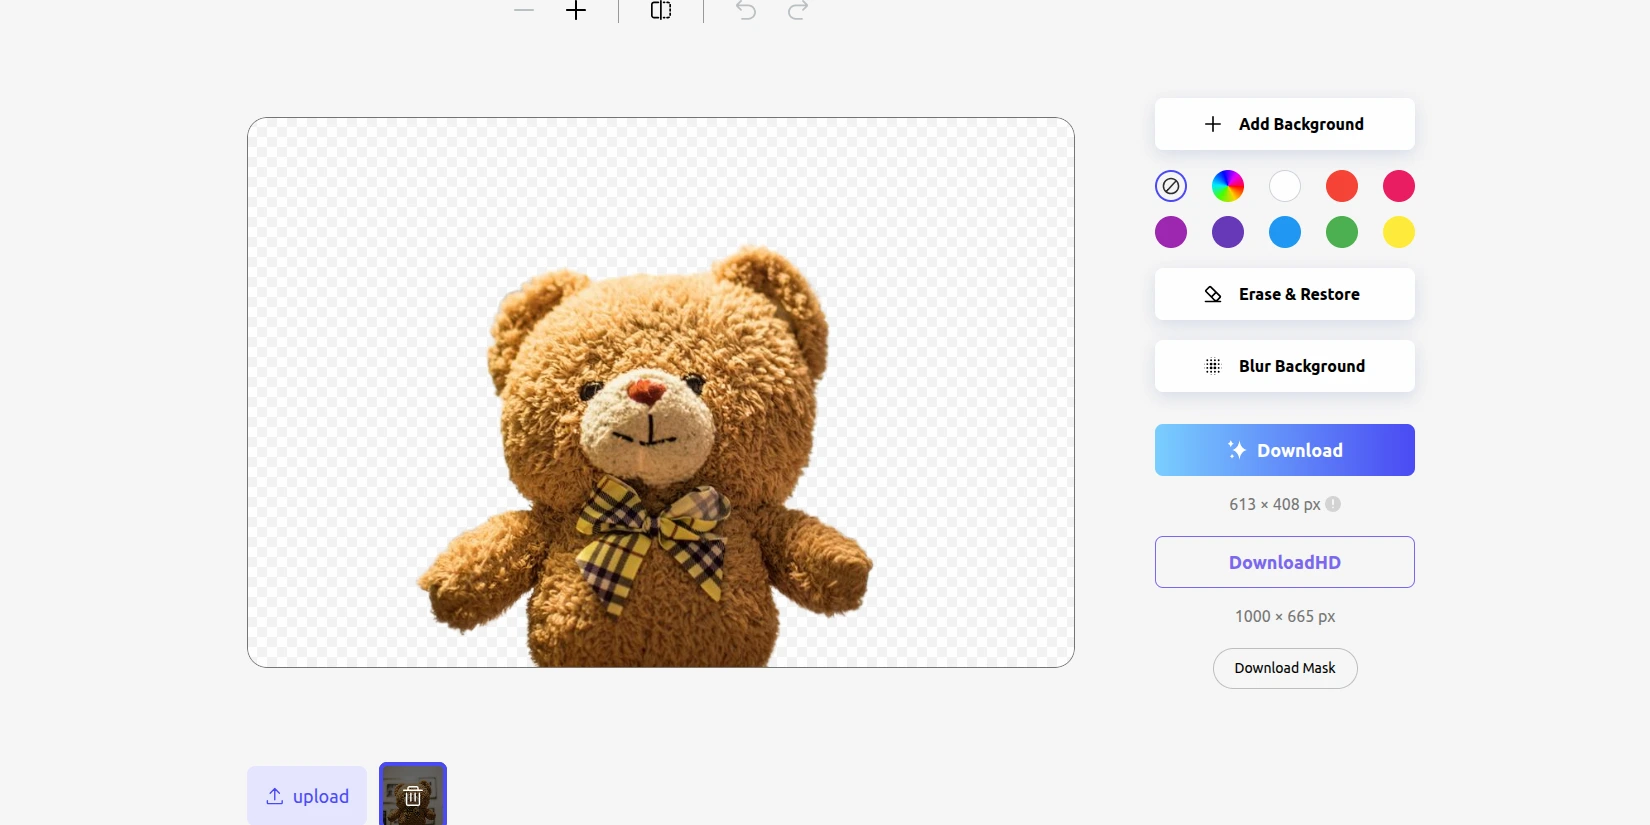Set the background to yellow
1650x825 pixels.
pos(1399,232)
